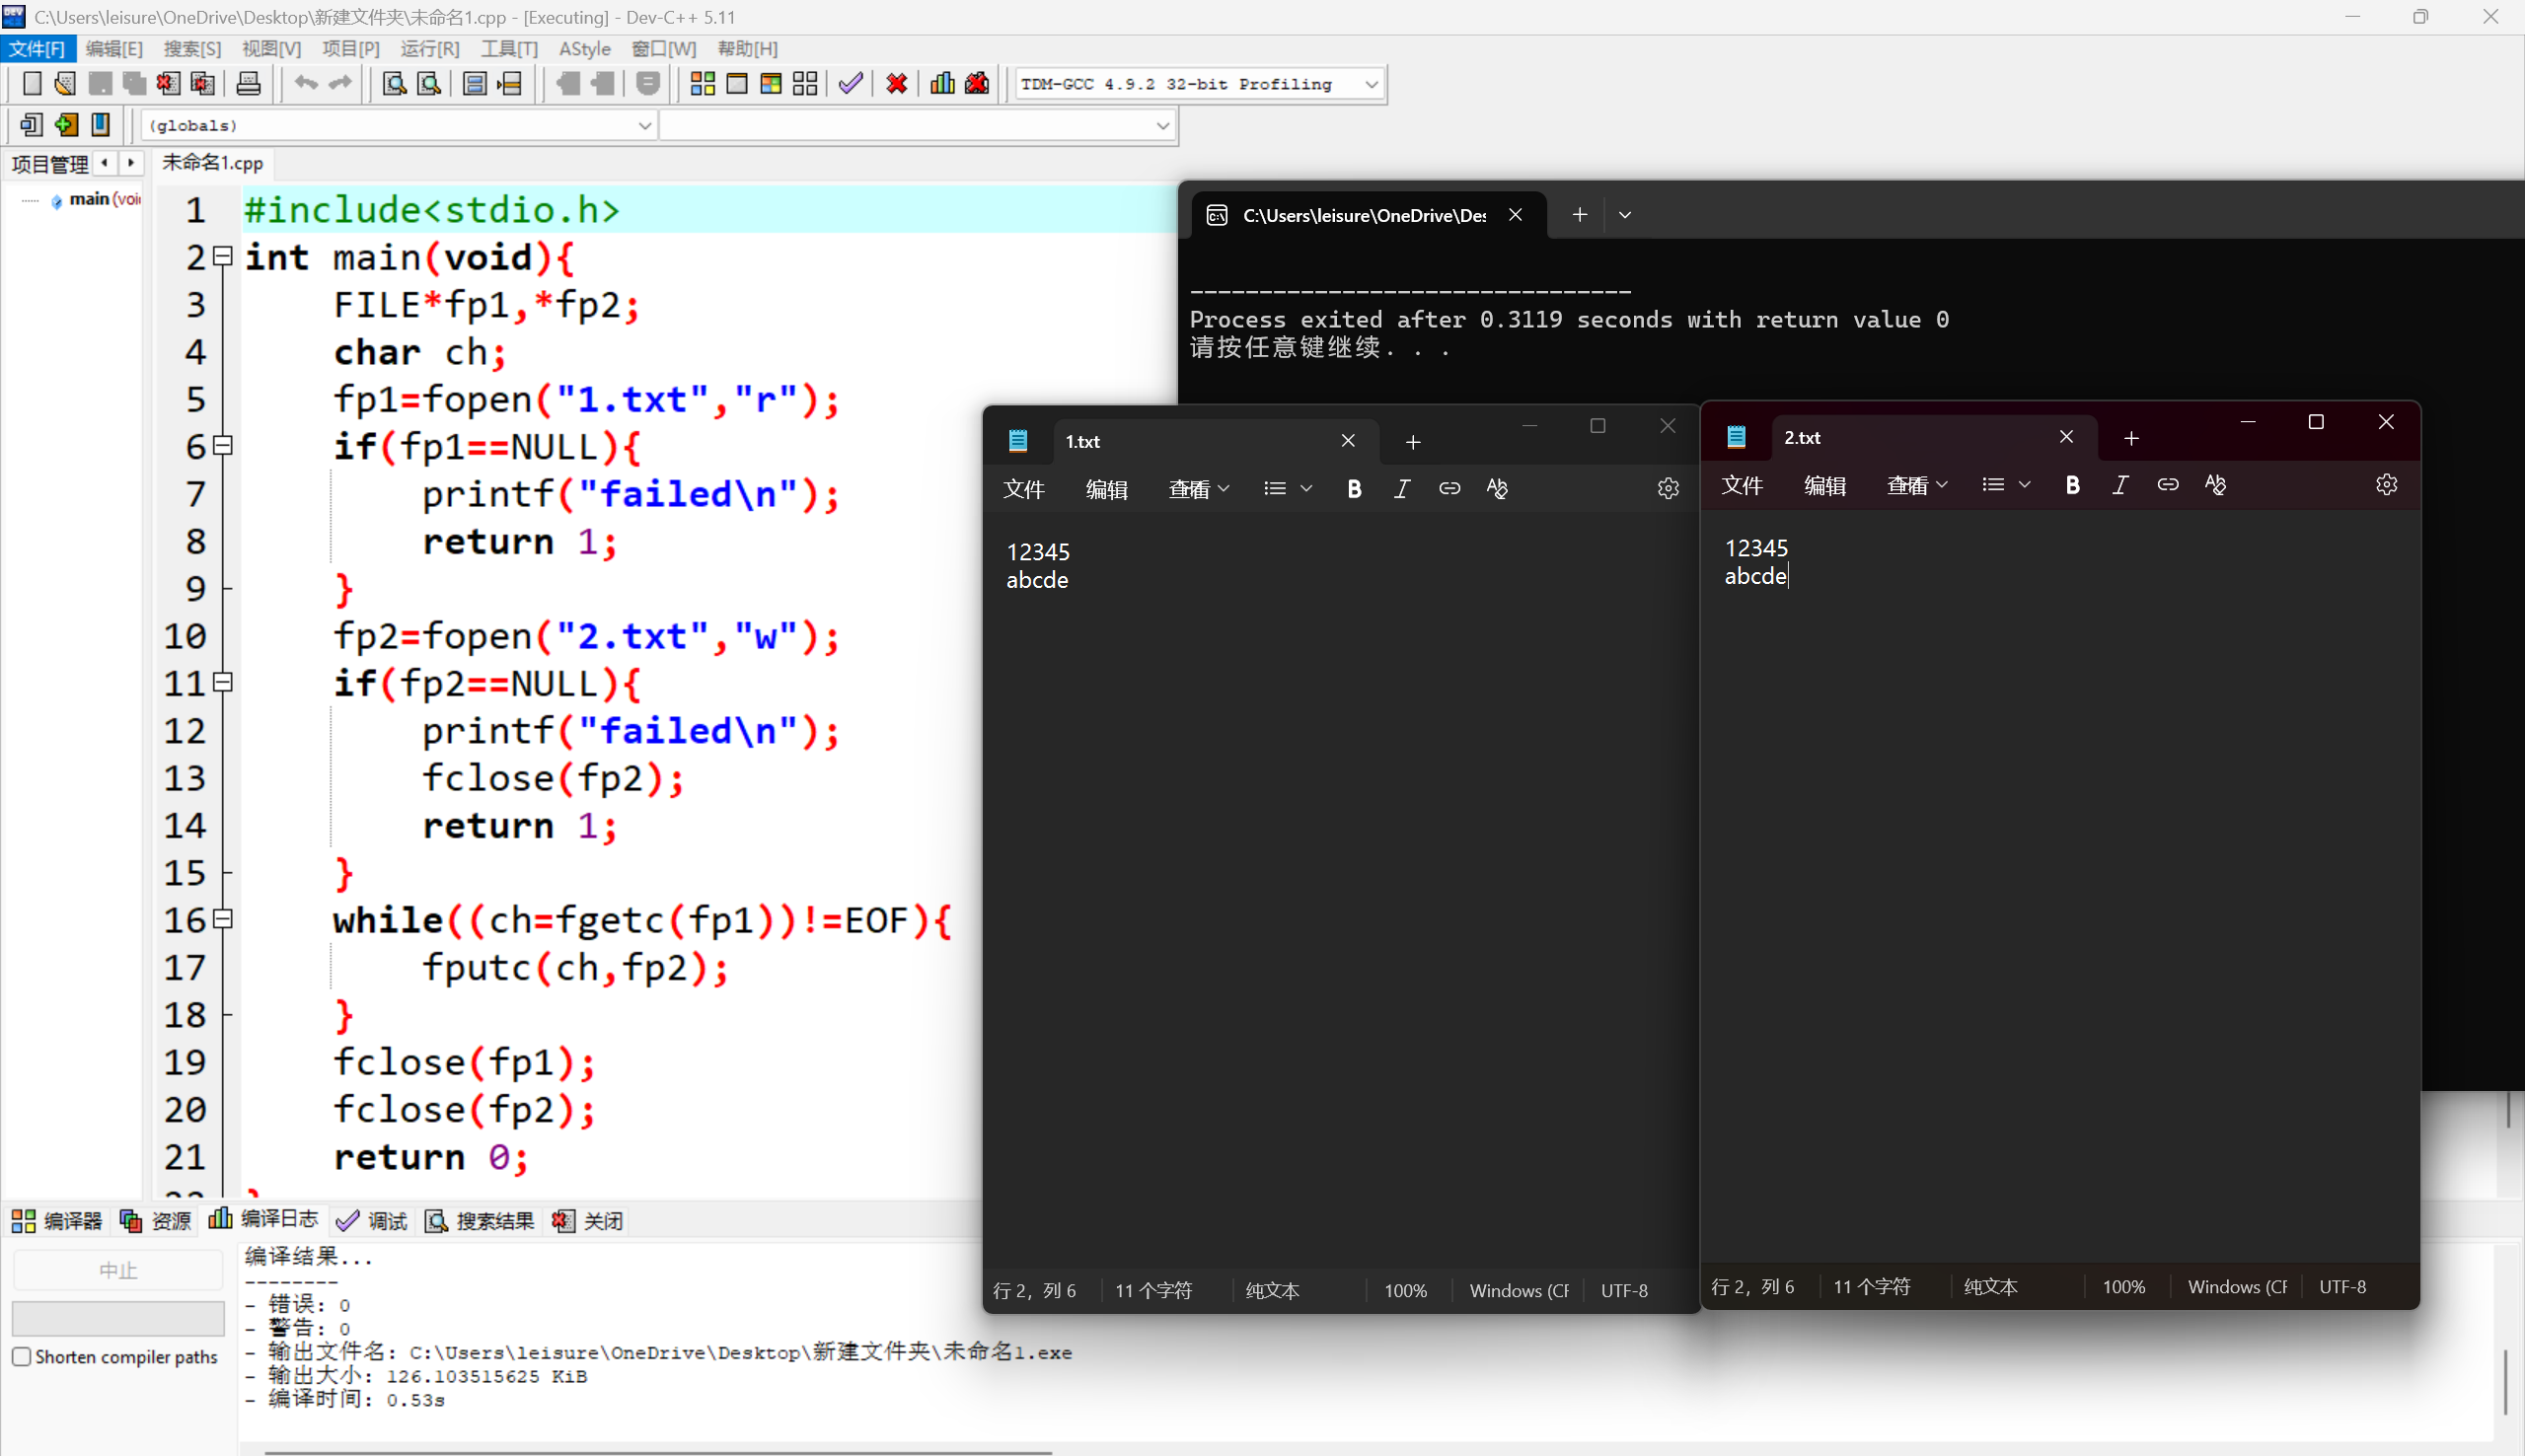Open the Profile Analysis bar chart icon

942,84
